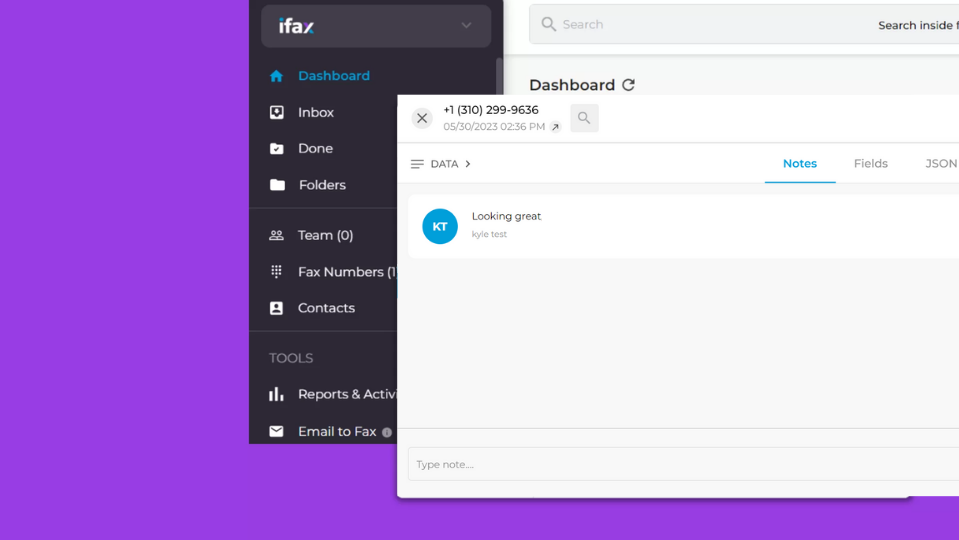Open Team (0) page
Image resolution: width=959 pixels, height=540 pixels.
325,235
